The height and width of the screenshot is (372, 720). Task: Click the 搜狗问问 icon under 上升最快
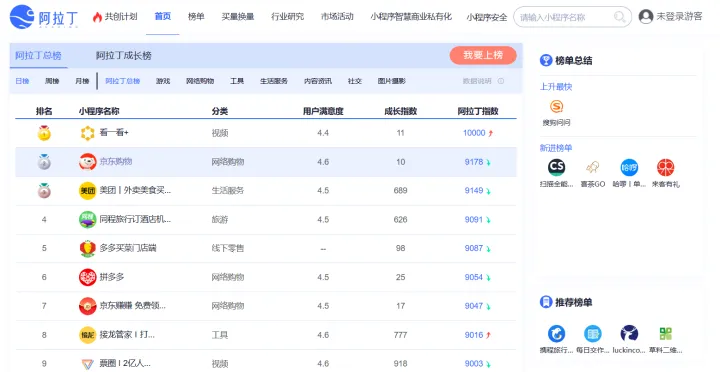tap(557, 107)
